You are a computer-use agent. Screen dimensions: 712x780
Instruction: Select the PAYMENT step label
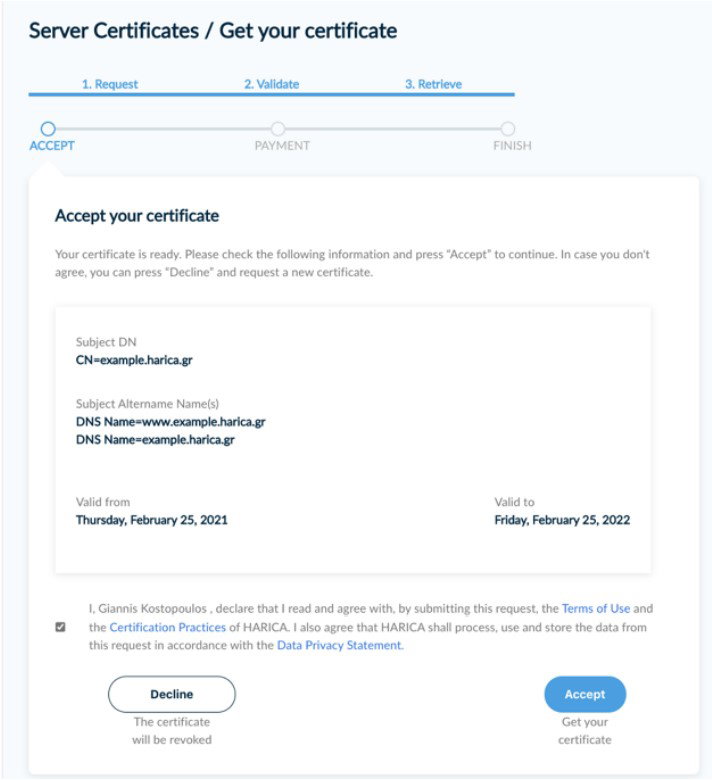[282, 146]
